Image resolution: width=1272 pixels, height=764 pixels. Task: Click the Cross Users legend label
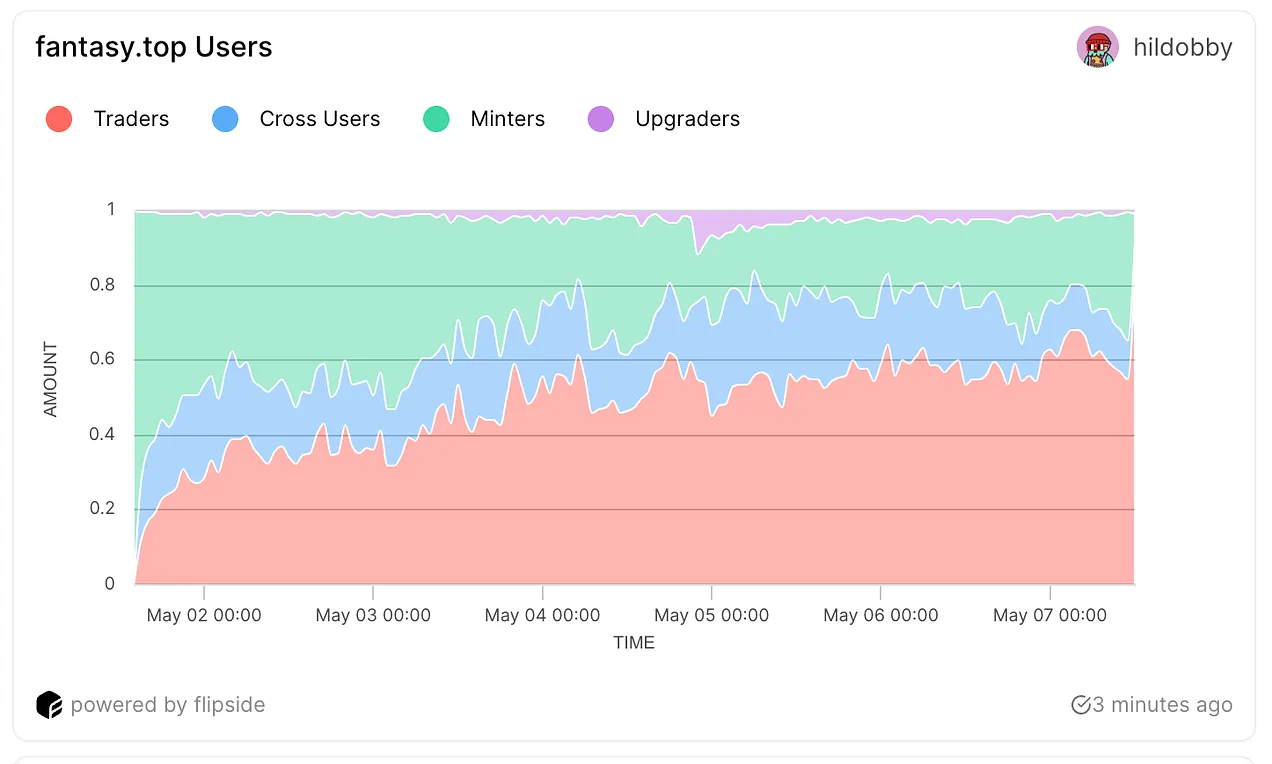coord(320,119)
